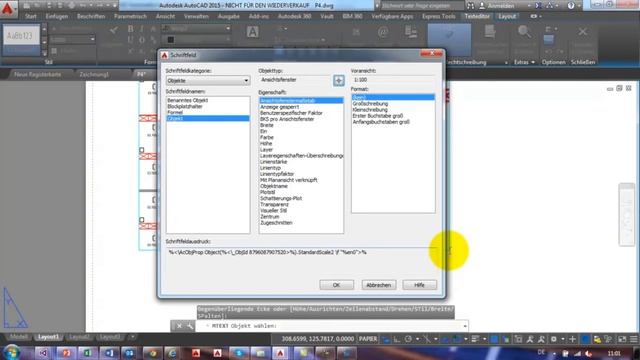The height and width of the screenshot is (360, 640).
Task: Toggle Bold in text editor ribbon
Action: [x=131, y=29]
